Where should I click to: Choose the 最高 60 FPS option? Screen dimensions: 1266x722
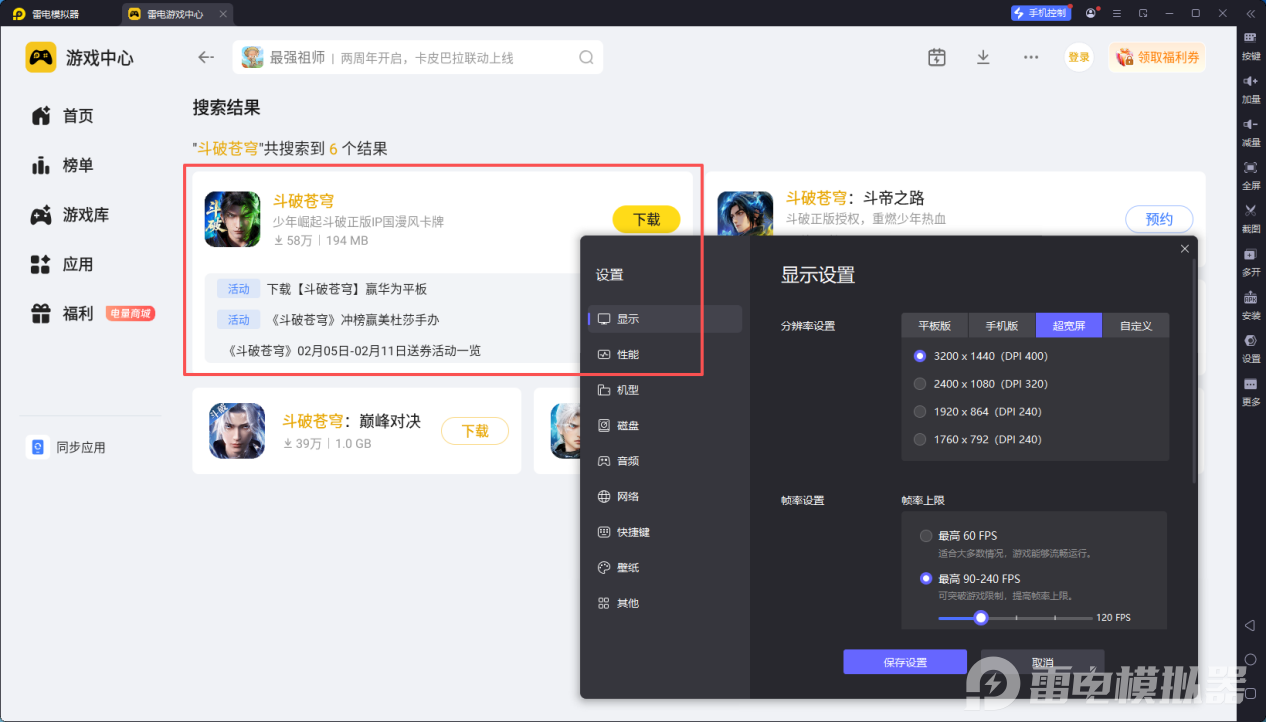click(926, 536)
